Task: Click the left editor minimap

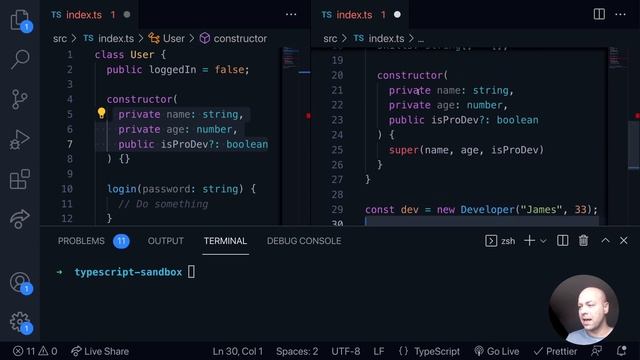Action: [x=296, y=136]
